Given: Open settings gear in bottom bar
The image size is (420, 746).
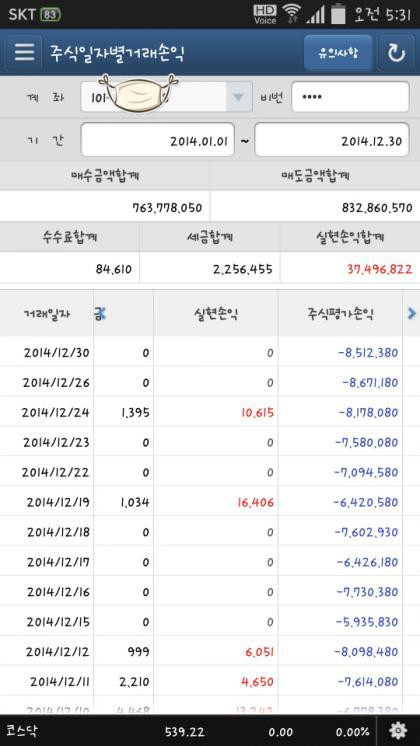Looking at the screenshot, I should tap(398, 731).
